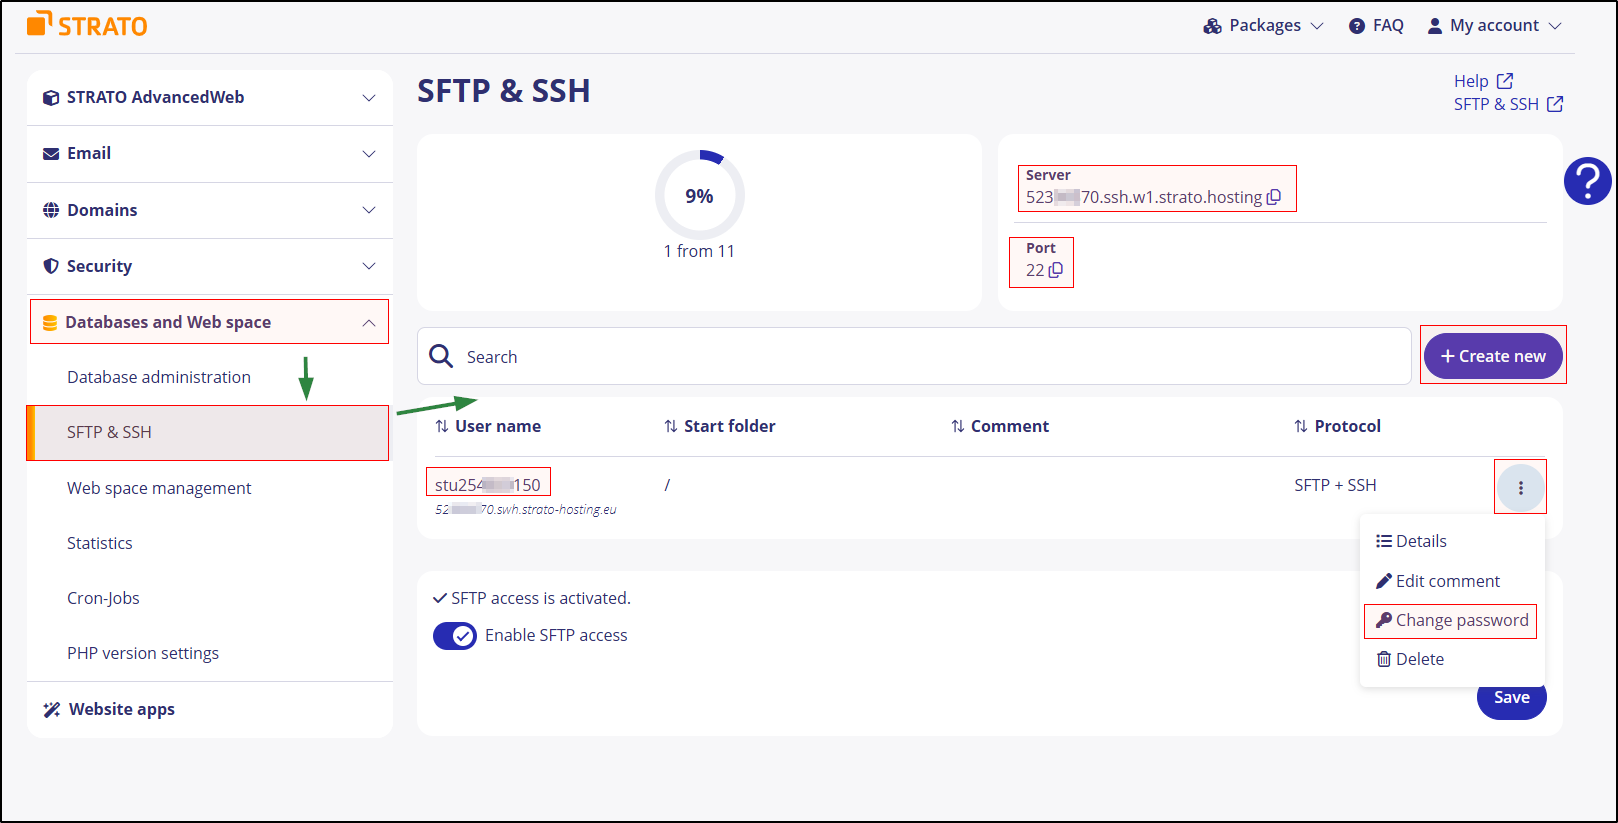Click the blue help question mark bubble

coord(1587,181)
